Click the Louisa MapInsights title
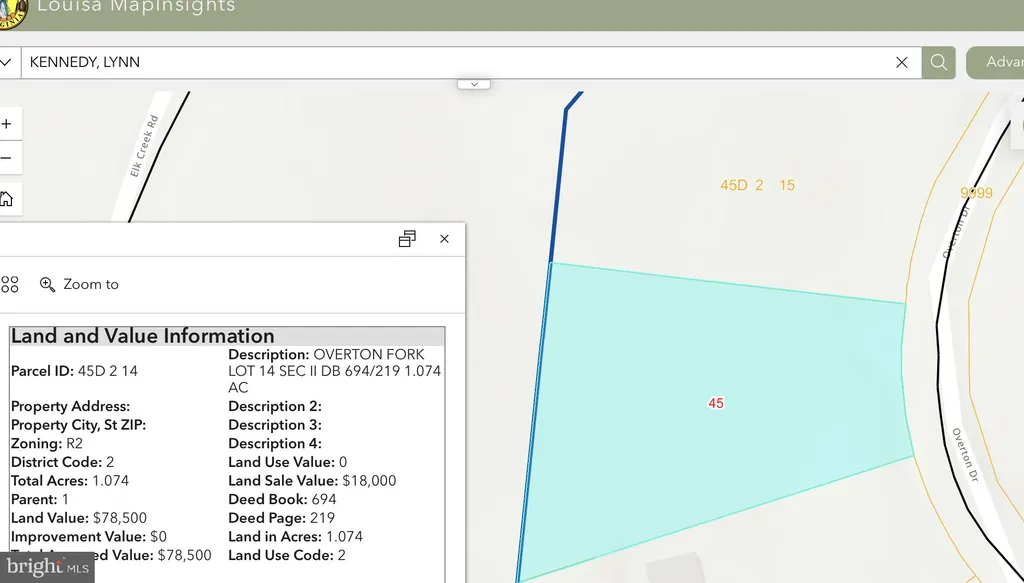Viewport: 1024px width, 583px height. click(x=136, y=7)
